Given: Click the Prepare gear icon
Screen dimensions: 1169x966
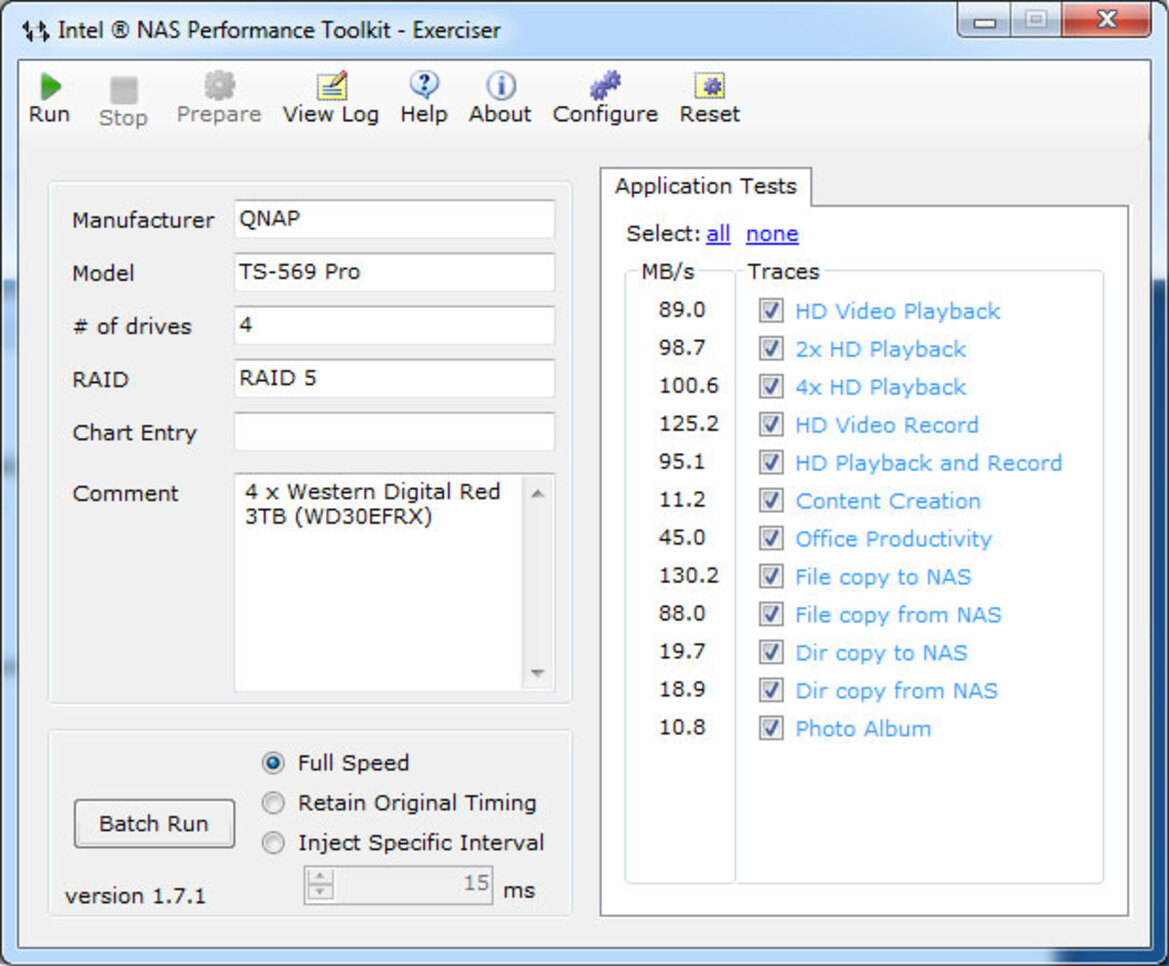Looking at the screenshot, I should click(219, 86).
